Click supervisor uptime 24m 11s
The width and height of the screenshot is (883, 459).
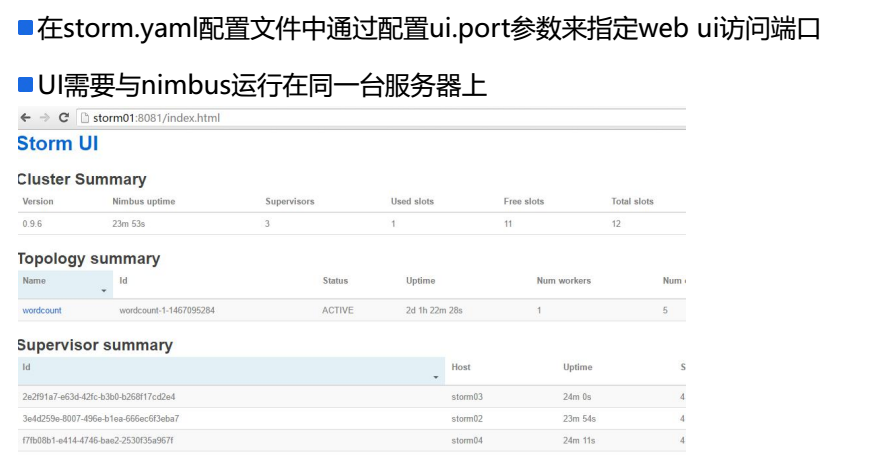(x=579, y=440)
